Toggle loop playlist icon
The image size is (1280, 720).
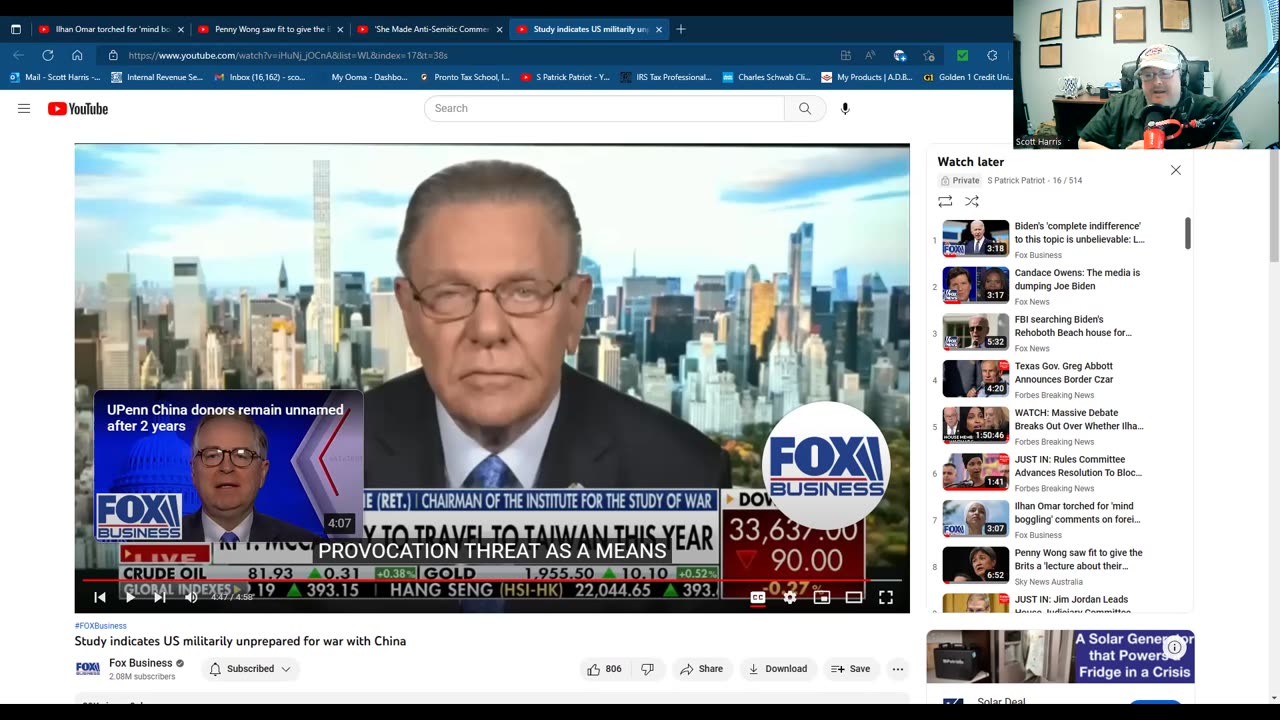[945, 201]
